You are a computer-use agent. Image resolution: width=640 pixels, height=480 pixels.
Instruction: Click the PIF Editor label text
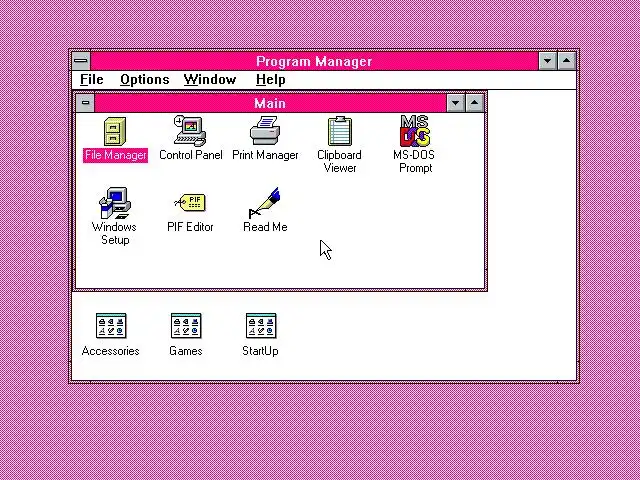click(x=190, y=227)
